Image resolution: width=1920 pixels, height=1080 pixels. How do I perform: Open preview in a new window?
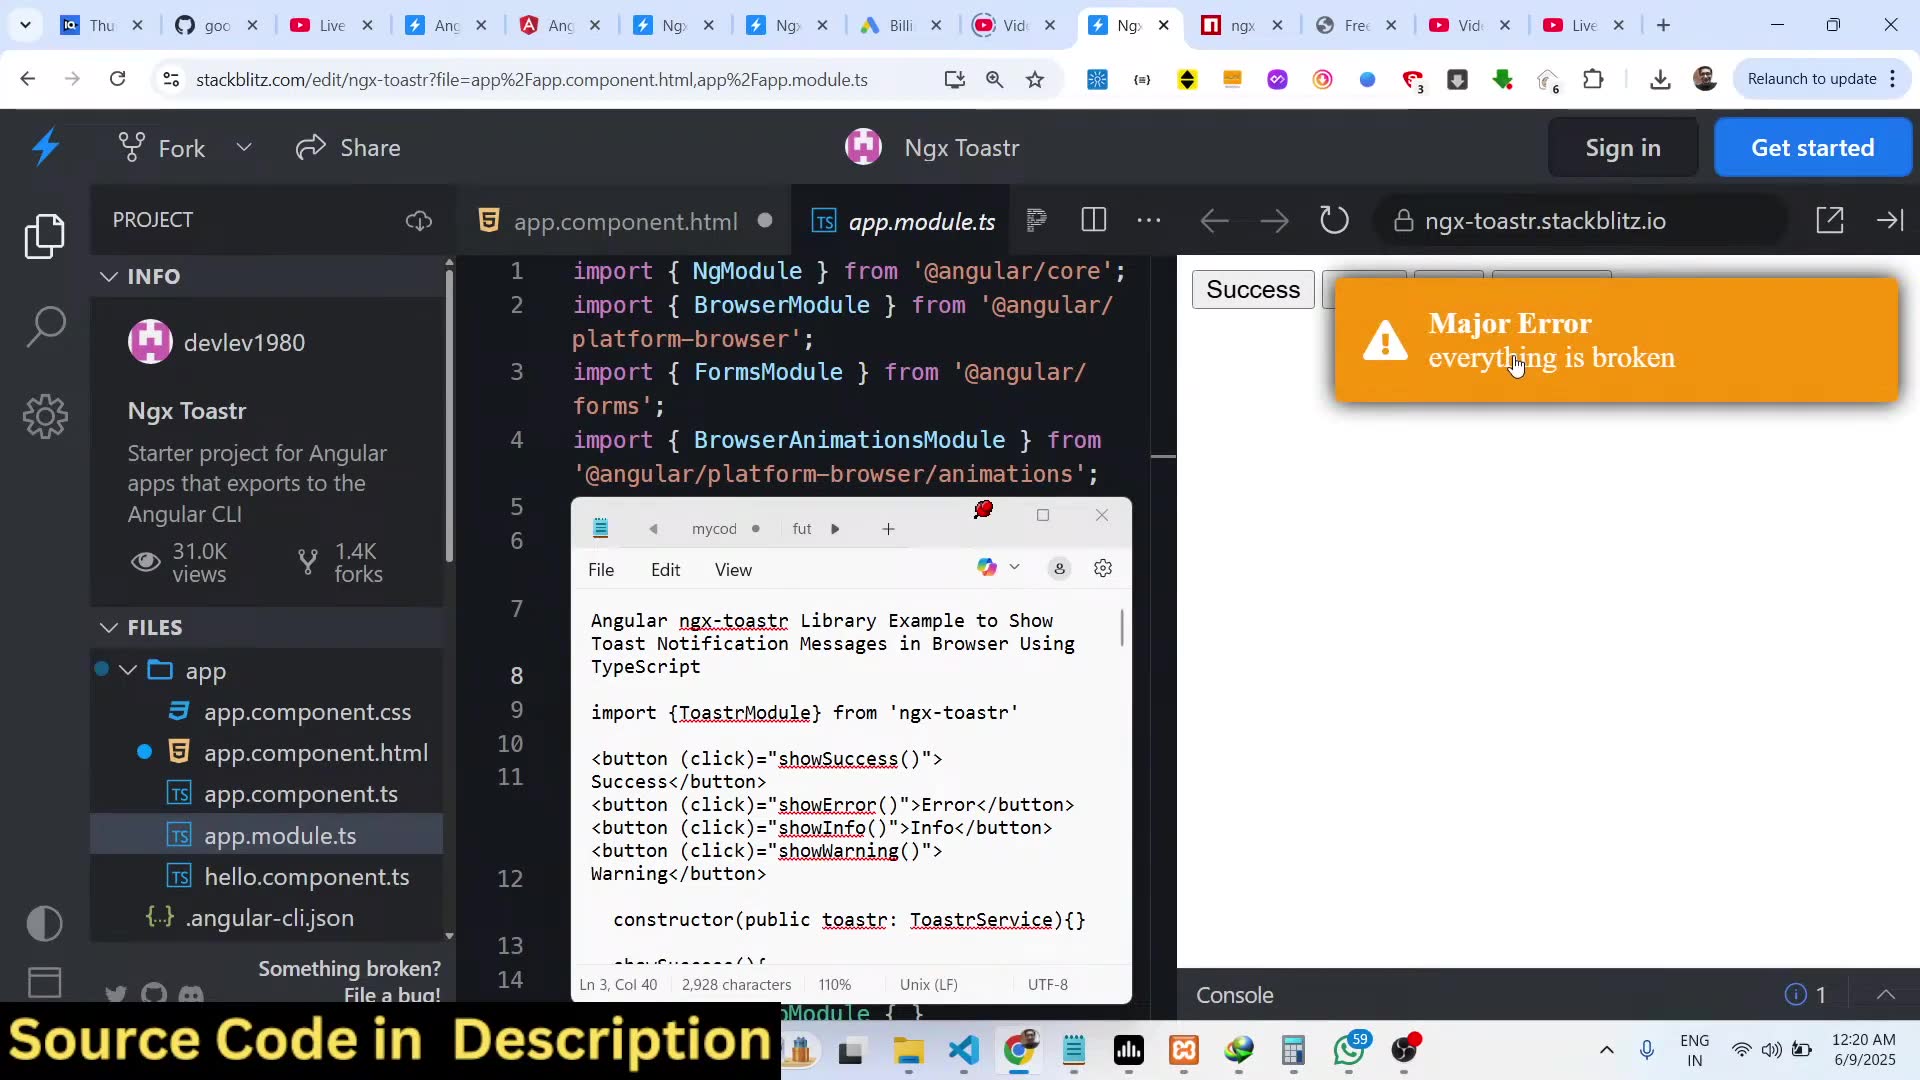pos(1830,221)
